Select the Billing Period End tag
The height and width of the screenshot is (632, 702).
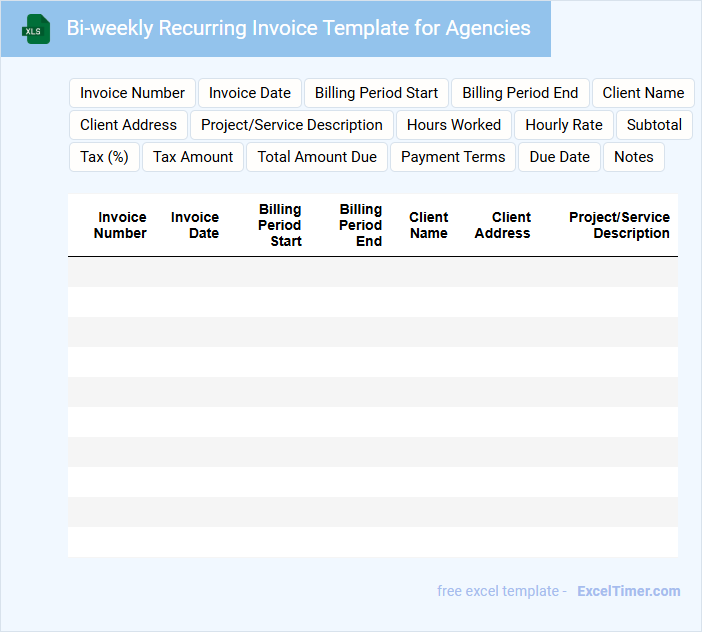[520, 93]
